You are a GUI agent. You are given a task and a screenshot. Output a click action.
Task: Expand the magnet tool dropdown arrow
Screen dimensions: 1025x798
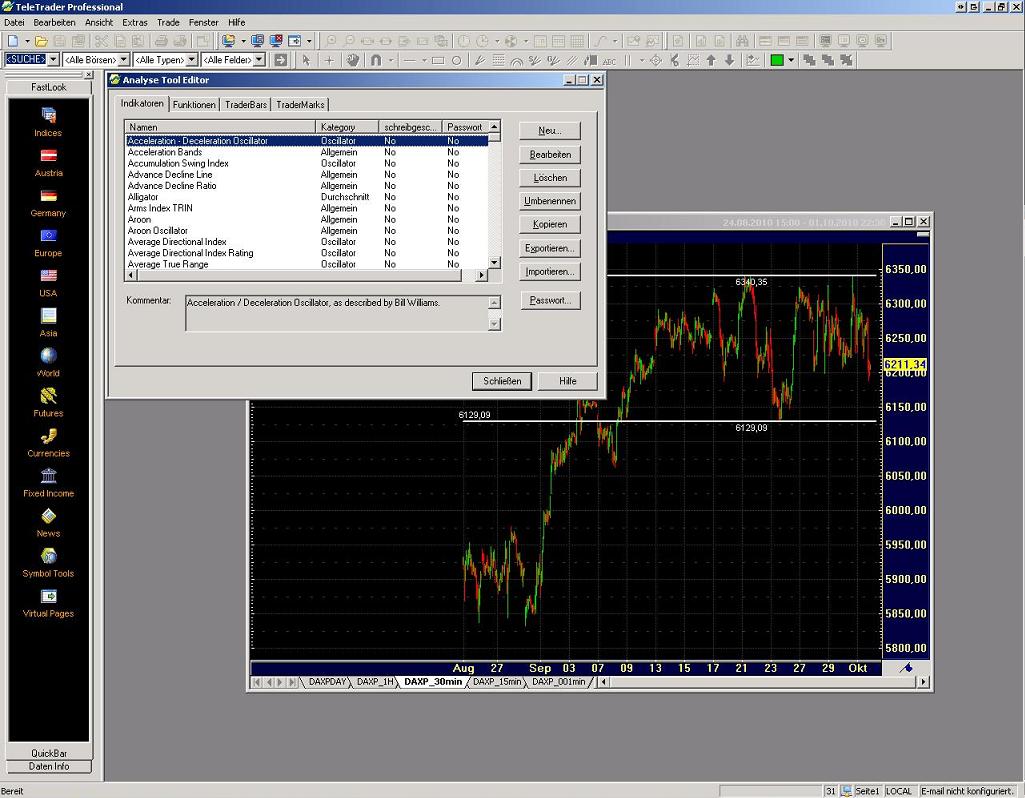pyautogui.click(x=391, y=60)
